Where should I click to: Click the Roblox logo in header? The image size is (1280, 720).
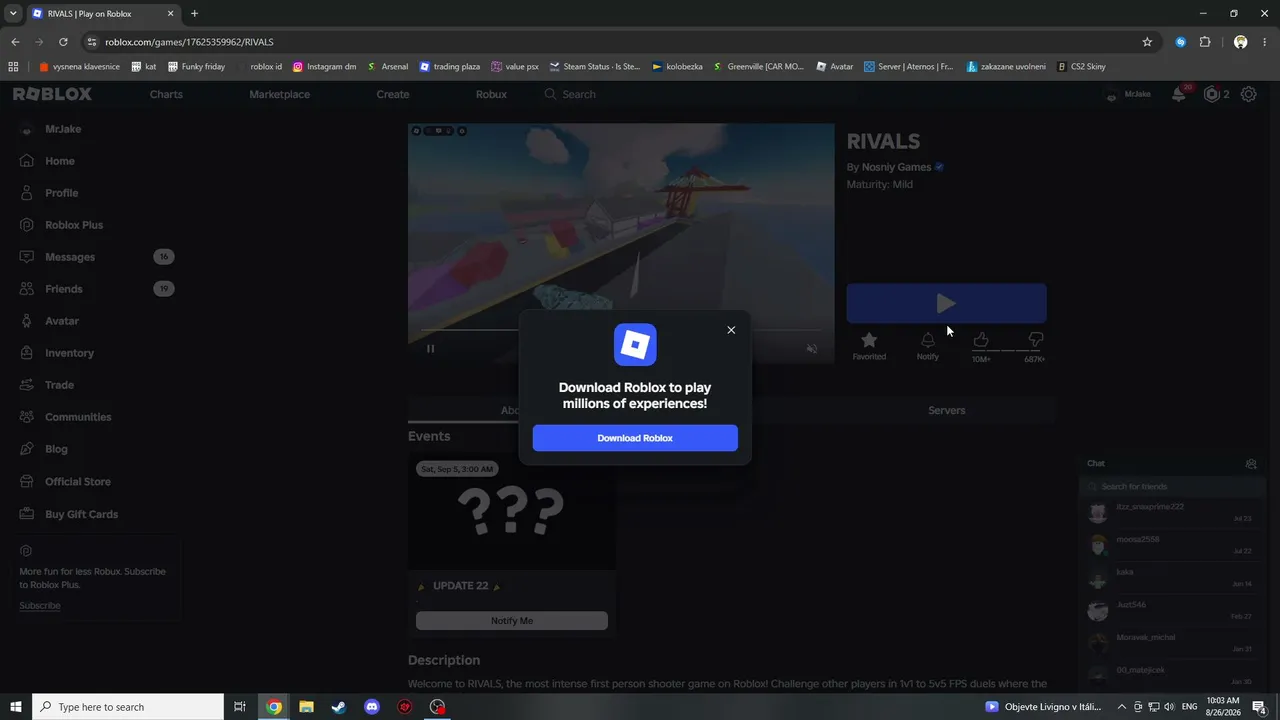coord(52,94)
